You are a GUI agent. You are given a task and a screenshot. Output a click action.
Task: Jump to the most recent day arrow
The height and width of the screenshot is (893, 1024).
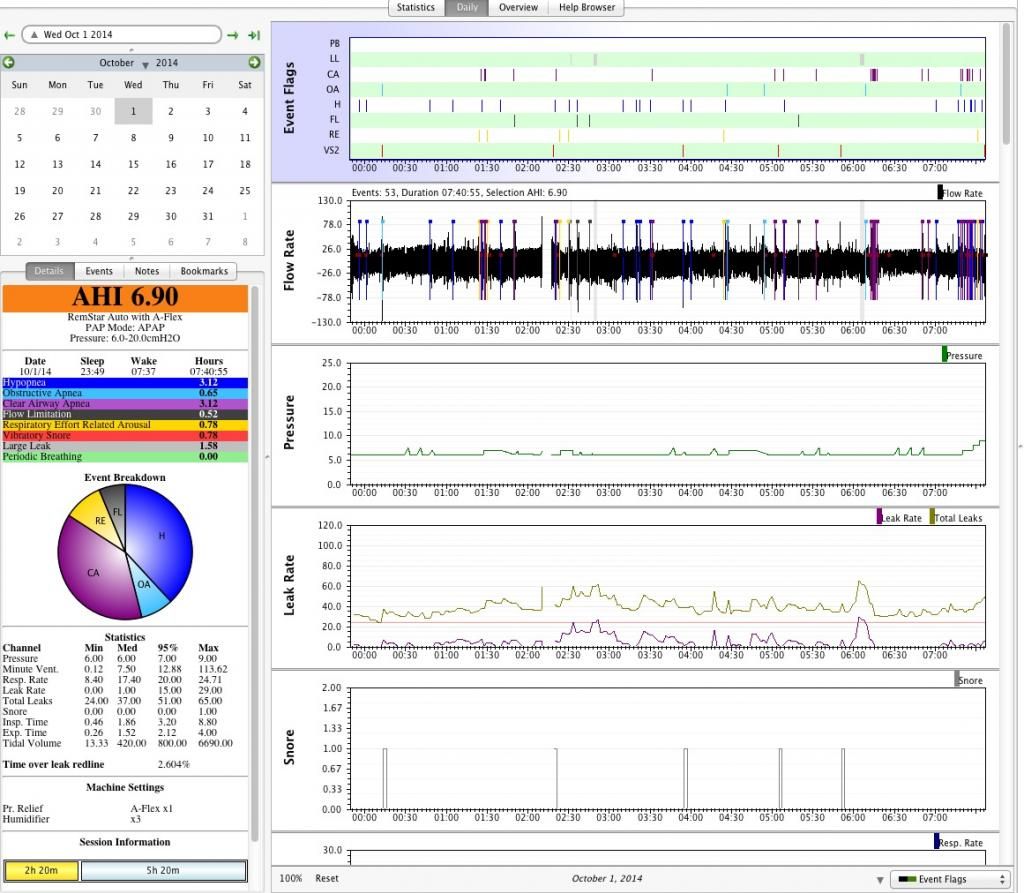(255, 35)
